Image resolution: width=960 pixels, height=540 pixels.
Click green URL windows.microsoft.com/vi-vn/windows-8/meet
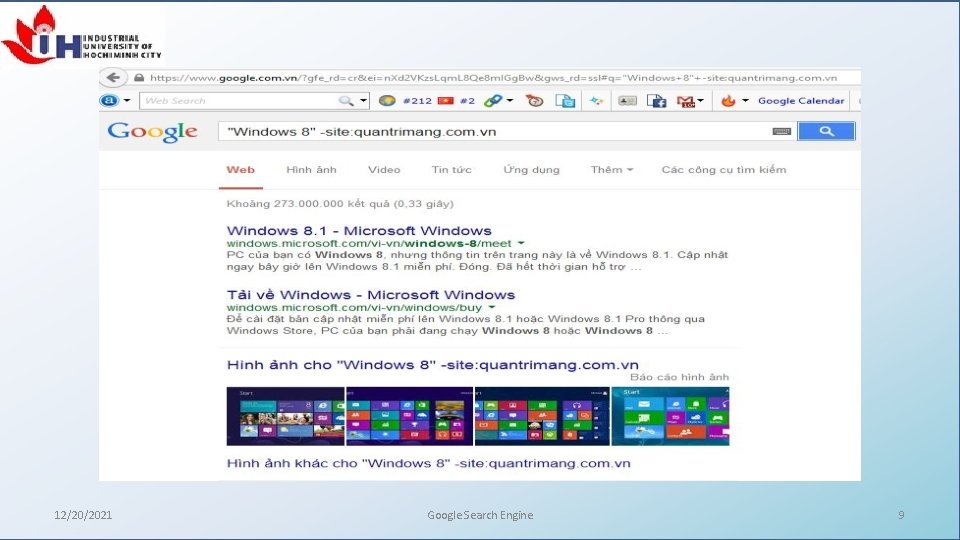369,243
